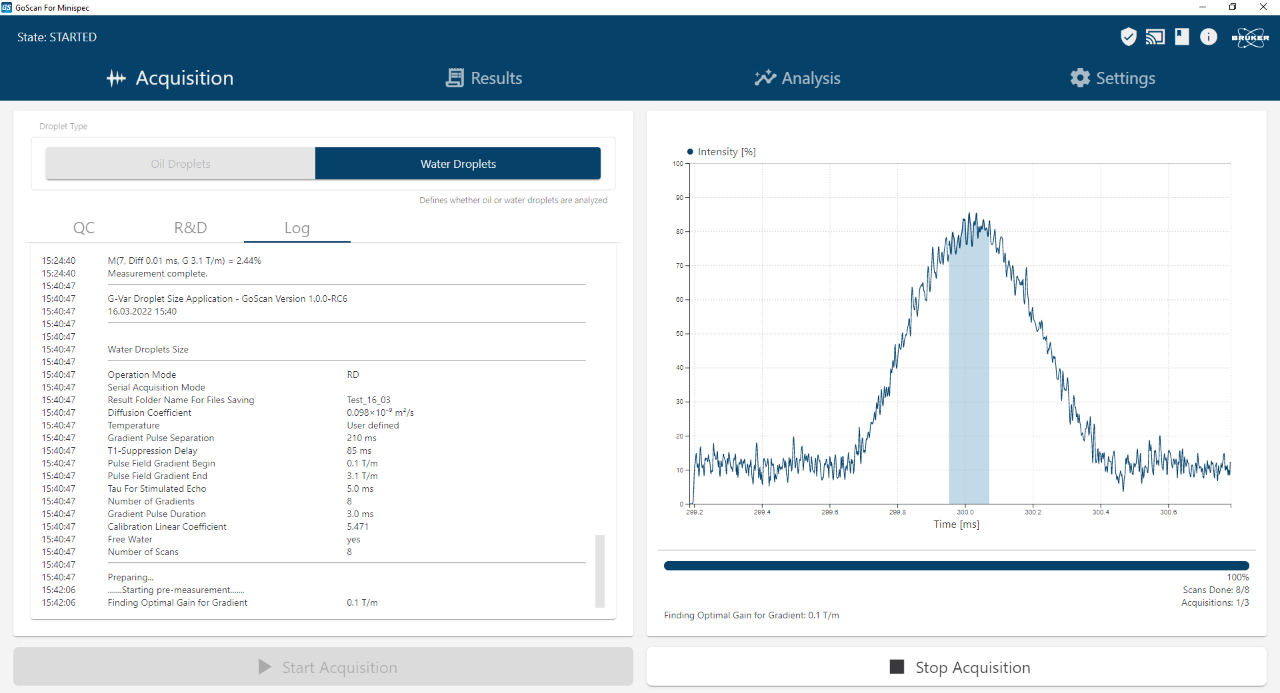Switch to the QC sub-tab
Viewport: 1280px width, 693px height.
84,228
